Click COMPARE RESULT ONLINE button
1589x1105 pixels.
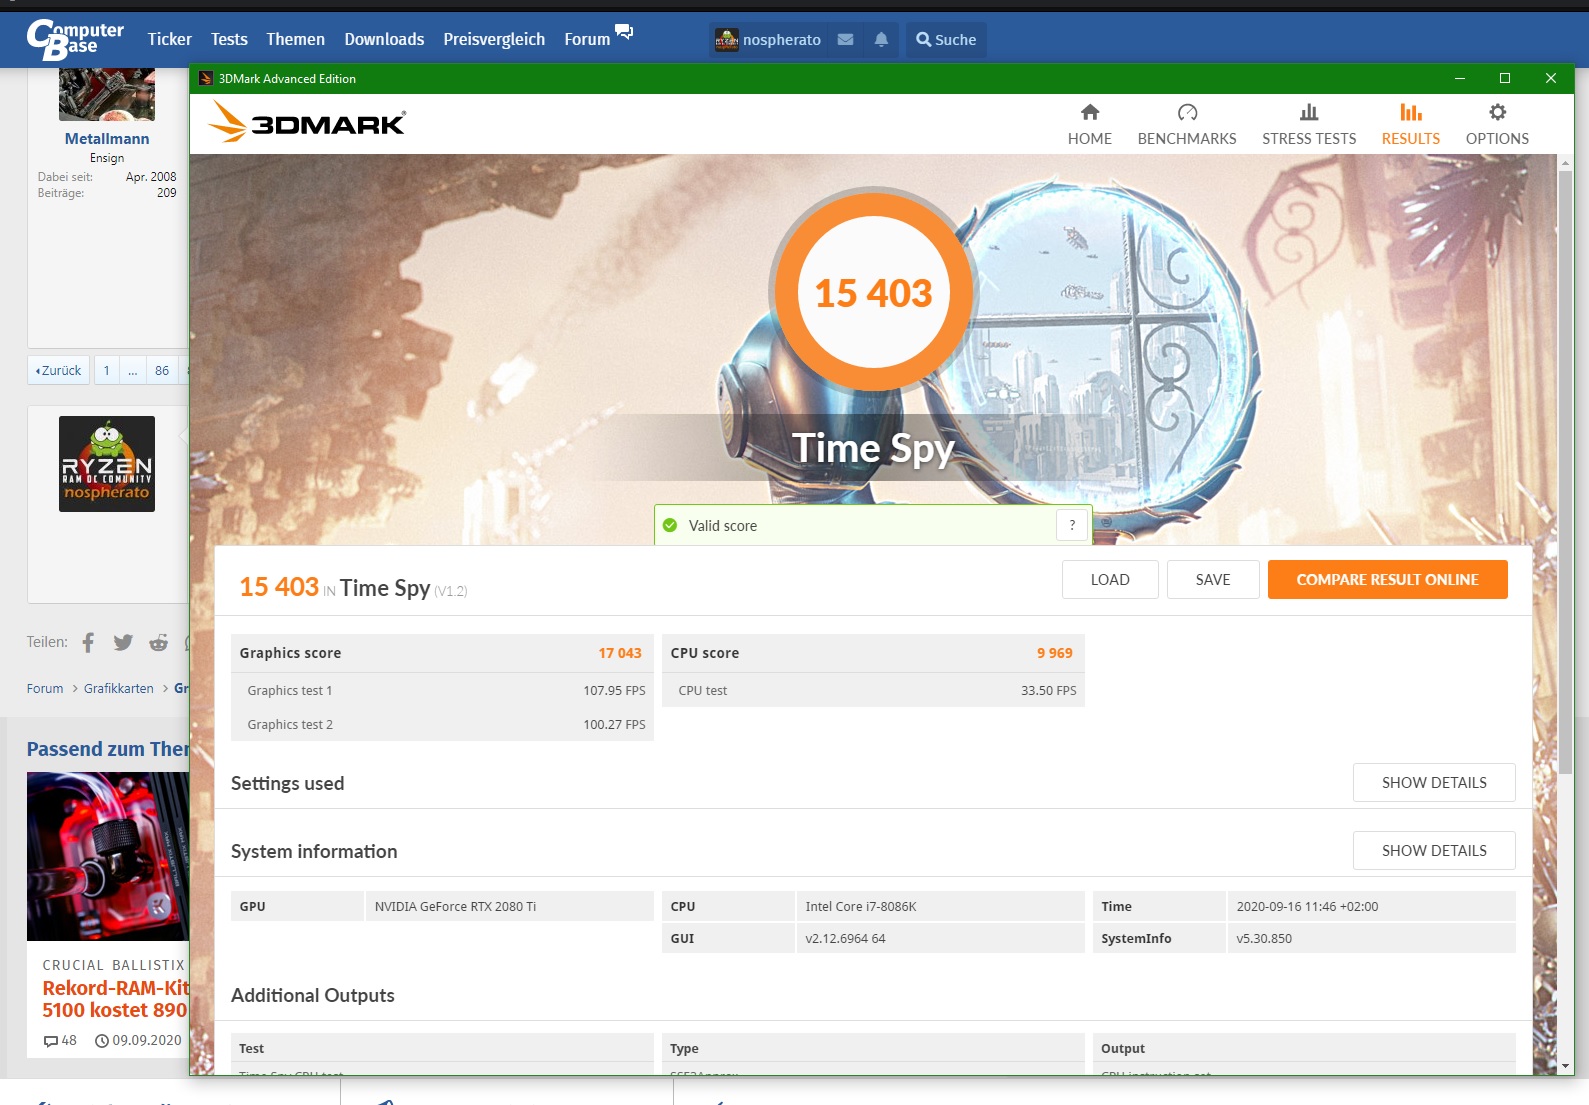[1387, 579]
